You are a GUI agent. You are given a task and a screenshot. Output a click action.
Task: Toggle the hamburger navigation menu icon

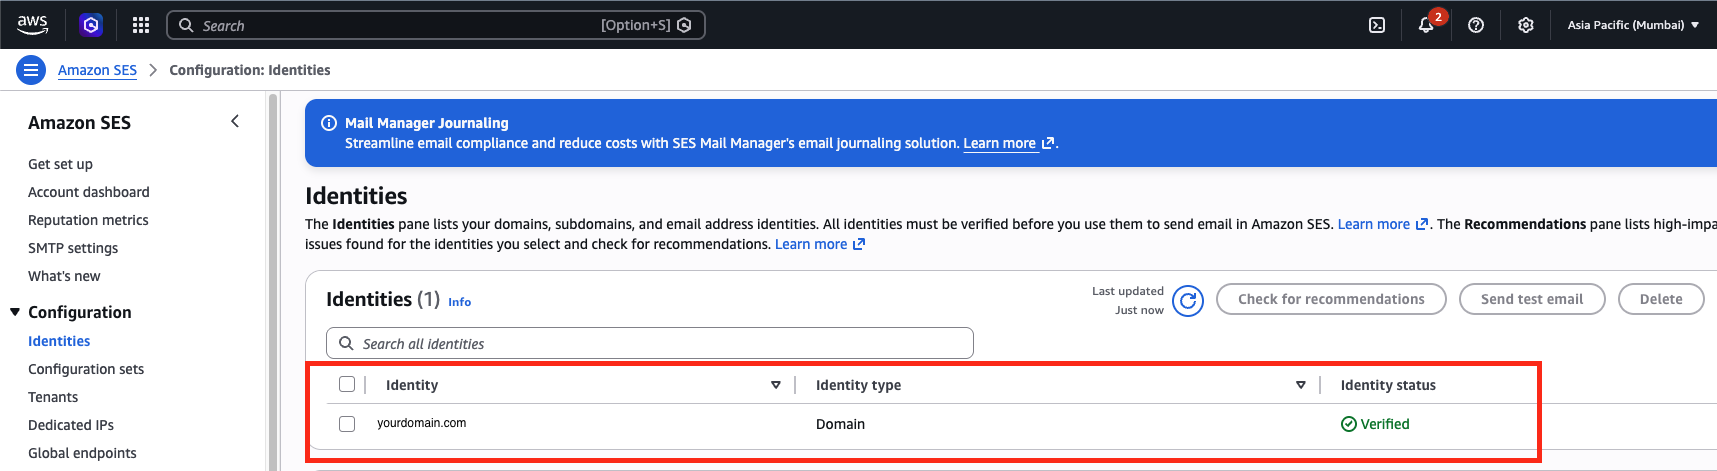[31, 70]
